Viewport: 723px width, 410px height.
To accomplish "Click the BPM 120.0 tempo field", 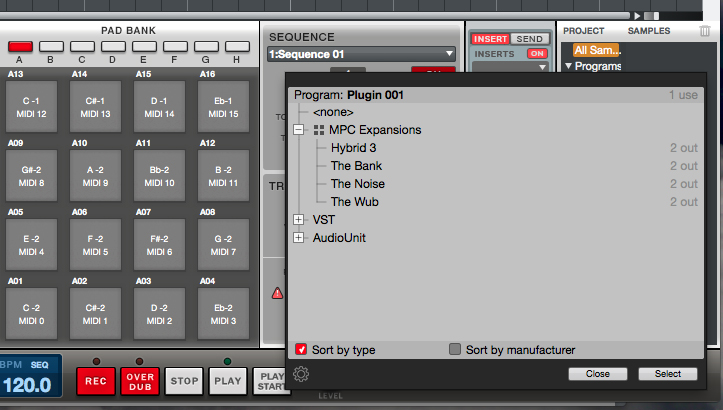I will click(x=27, y=385).
